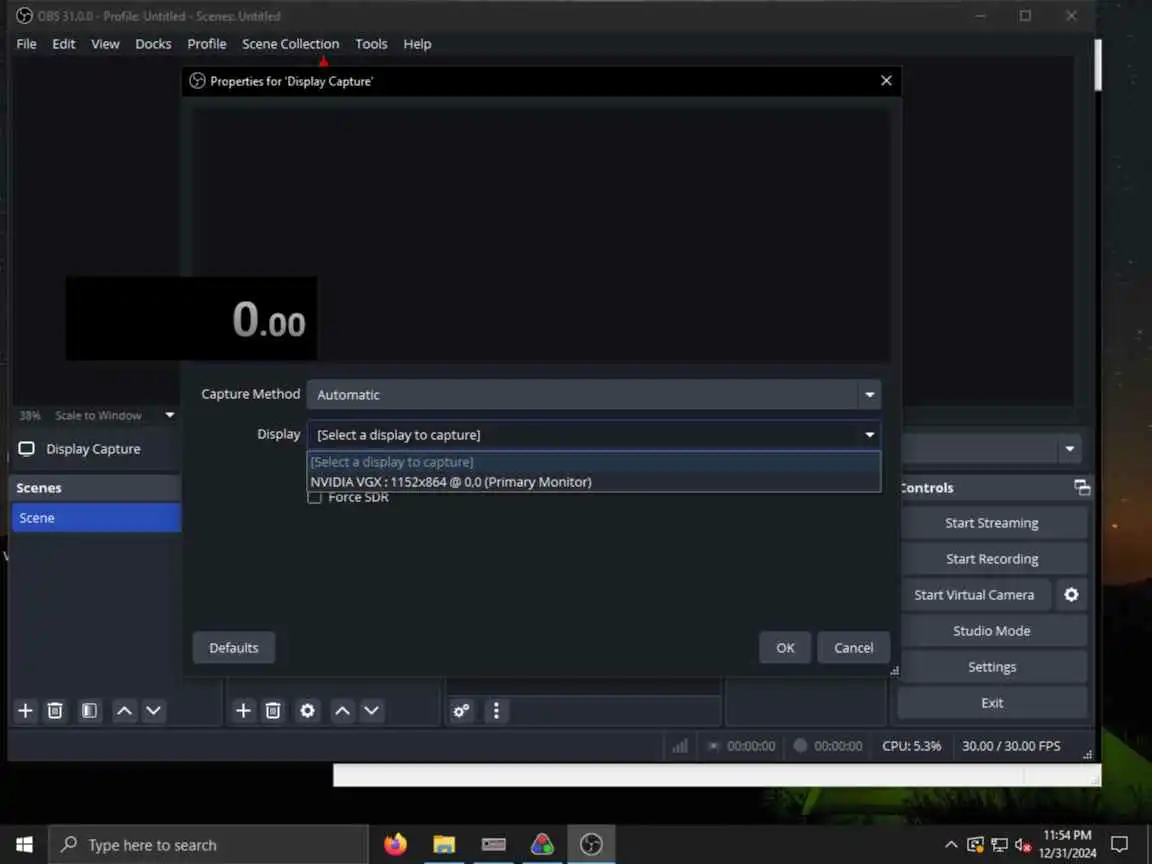The height and width of the screenshot is (864, 1152).
Task: Click the Display Capture monitor icon
Action: coord(26,449)
